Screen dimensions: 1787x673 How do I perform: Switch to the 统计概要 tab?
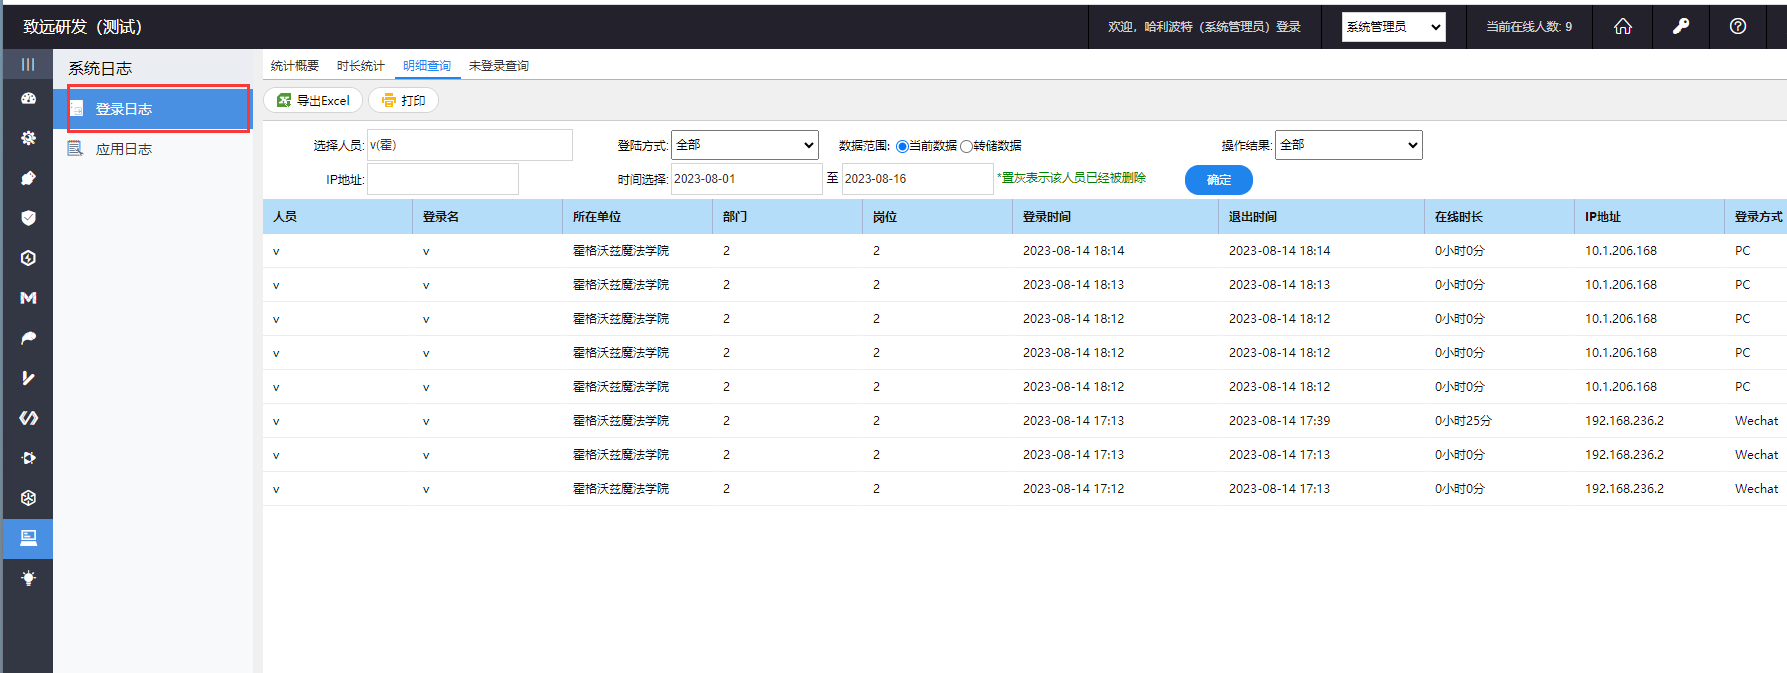pyautogui.click(x=294, y=66)
